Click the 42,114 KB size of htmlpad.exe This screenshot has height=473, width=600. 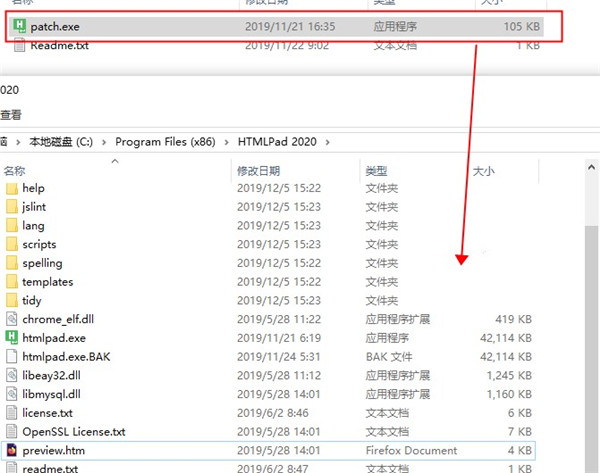click(506, 338)
